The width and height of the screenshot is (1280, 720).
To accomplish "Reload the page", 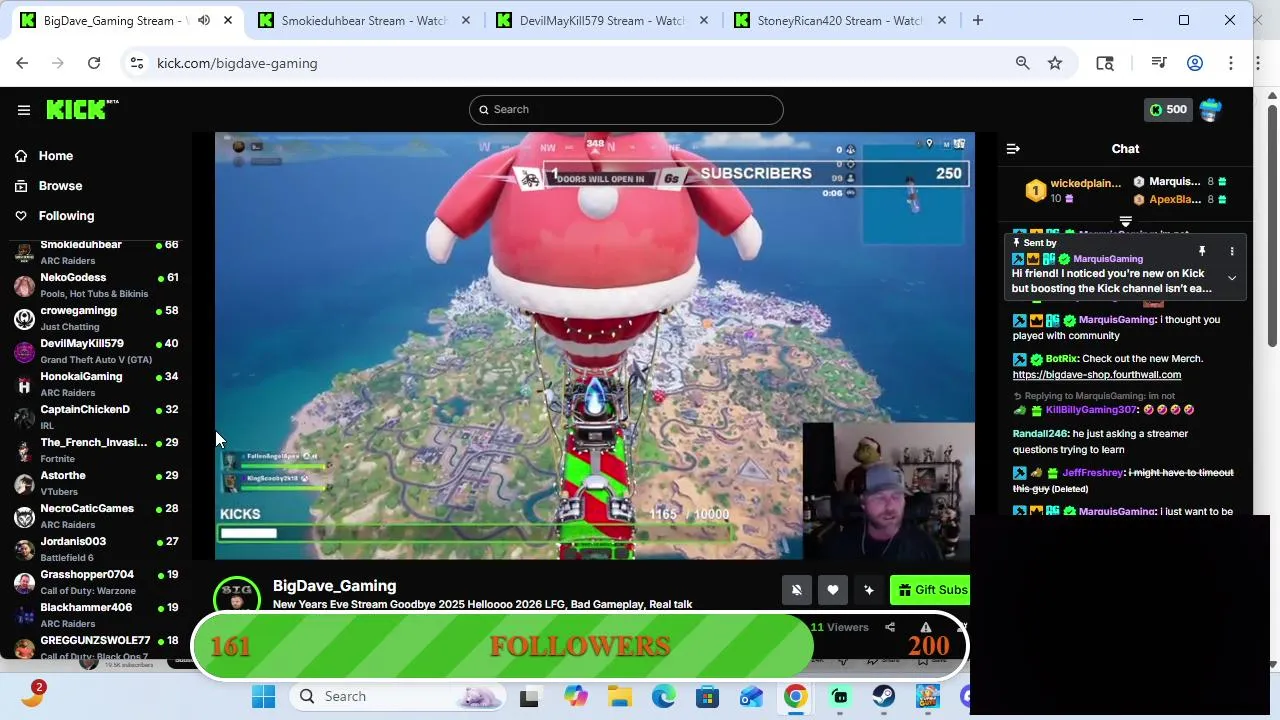I will [94, 63].
